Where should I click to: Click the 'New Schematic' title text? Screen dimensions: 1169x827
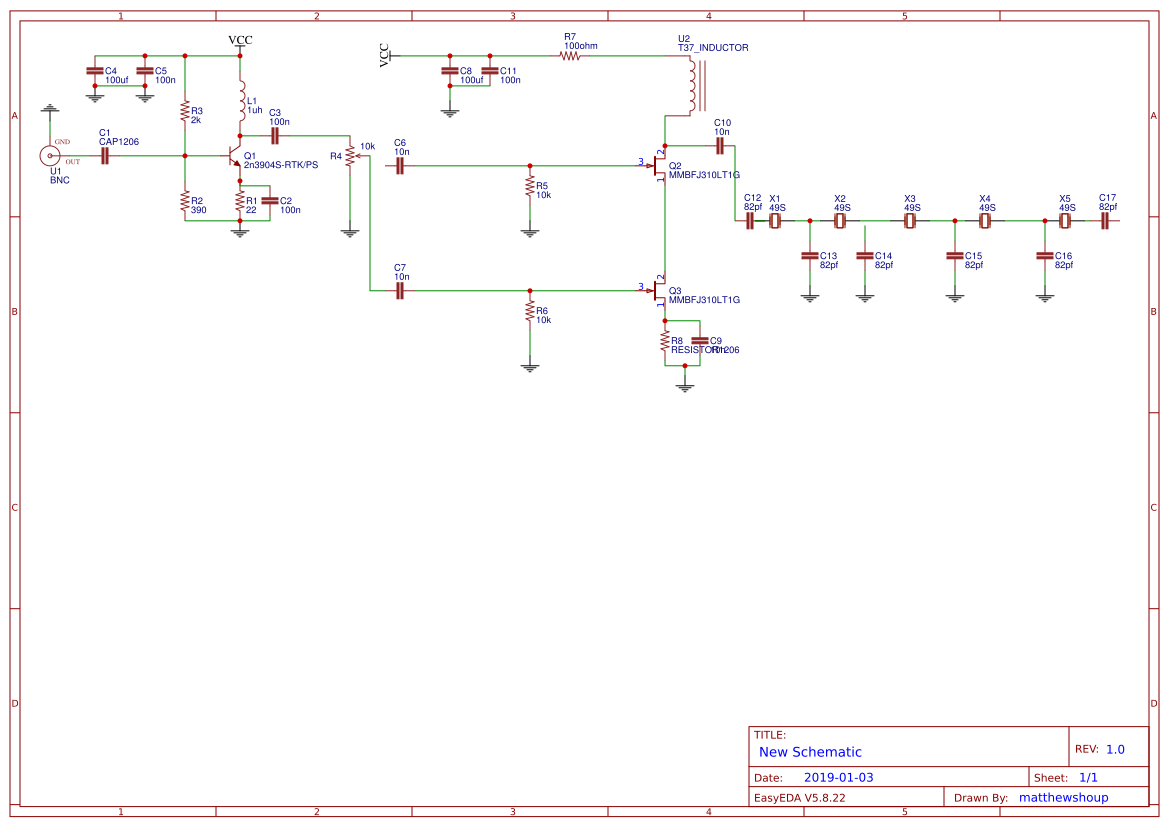tap(810, 752)
